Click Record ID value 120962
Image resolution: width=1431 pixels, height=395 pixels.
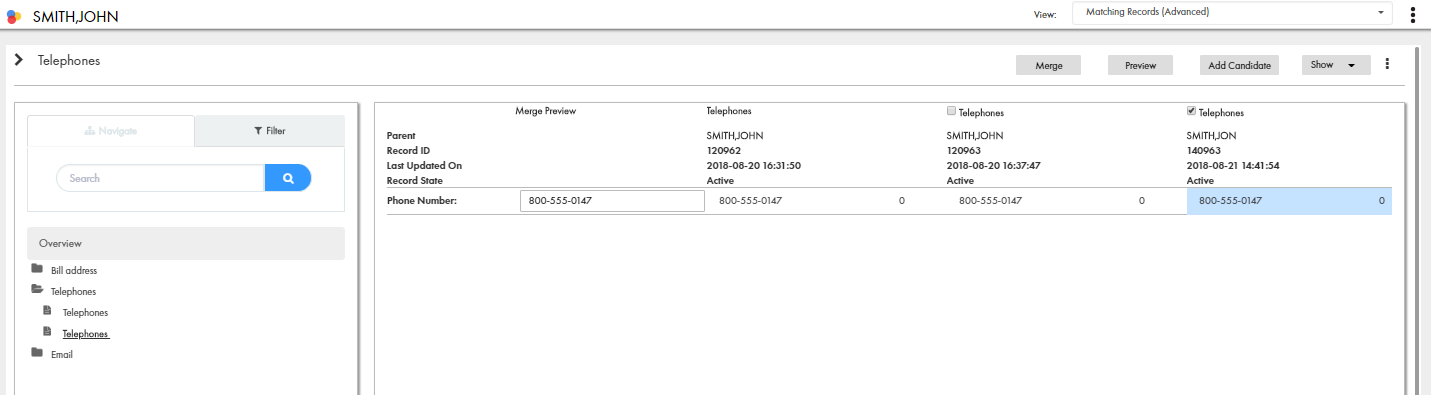click(723, 151)
